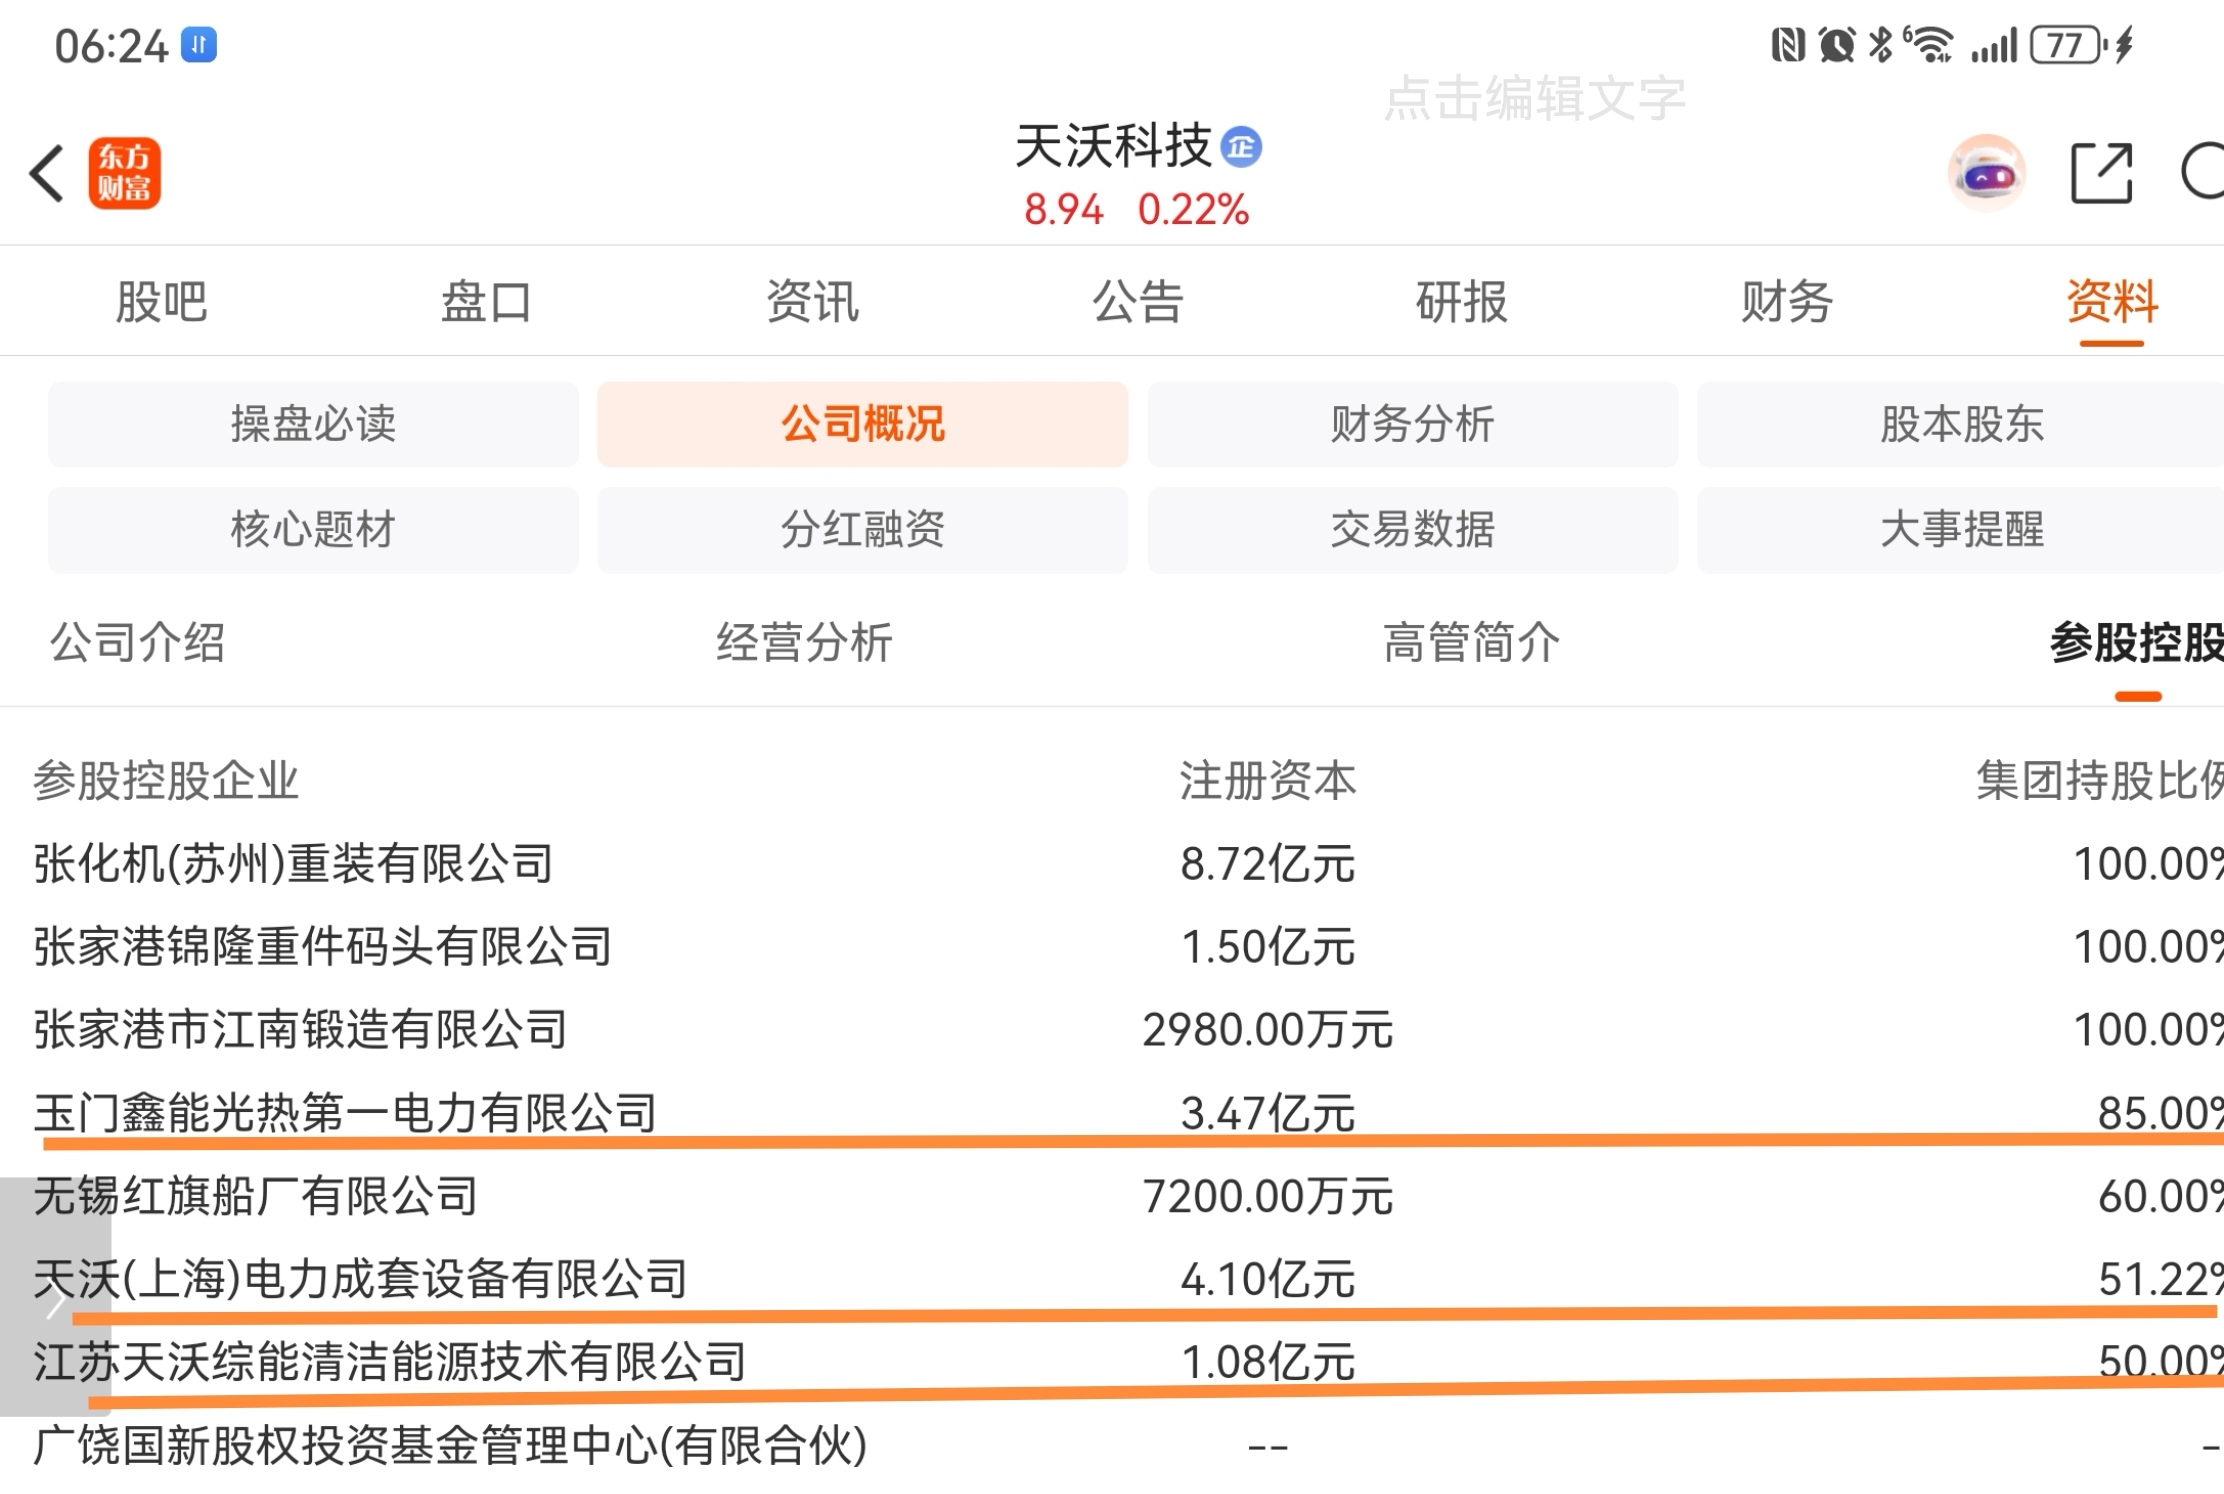
Task: Select the 股本股东 button
Action: (1961, 424)
